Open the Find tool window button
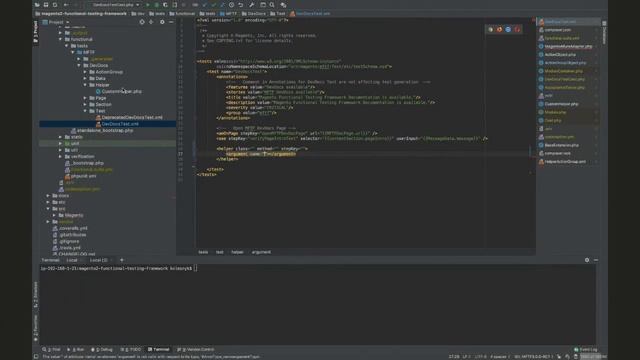640x360 pixels. pos(51,349)
